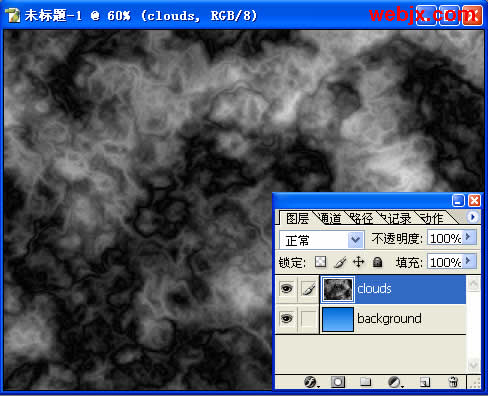Add a layer style with the fx icon
The height and width of the screenshot is (396, 488).
311,382
